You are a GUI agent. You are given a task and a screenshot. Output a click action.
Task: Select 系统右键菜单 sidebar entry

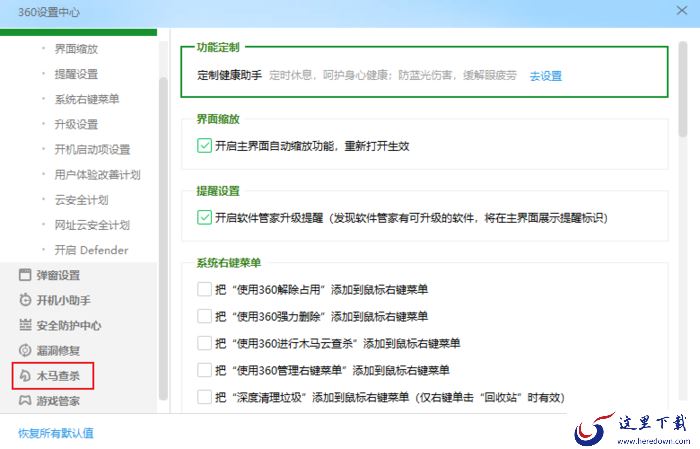pyautogui.click(x=87, y=99)
